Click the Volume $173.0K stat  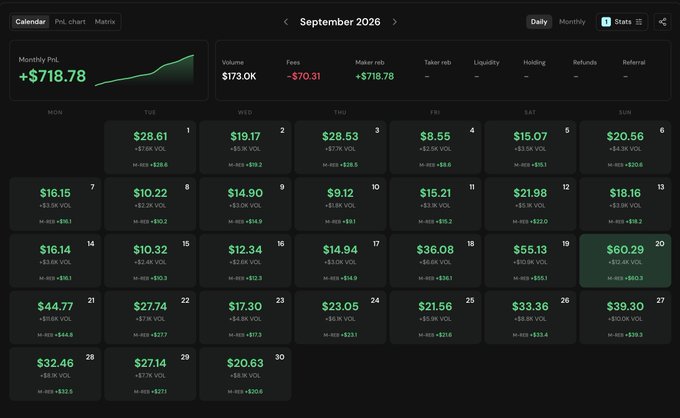pos(239,70)
